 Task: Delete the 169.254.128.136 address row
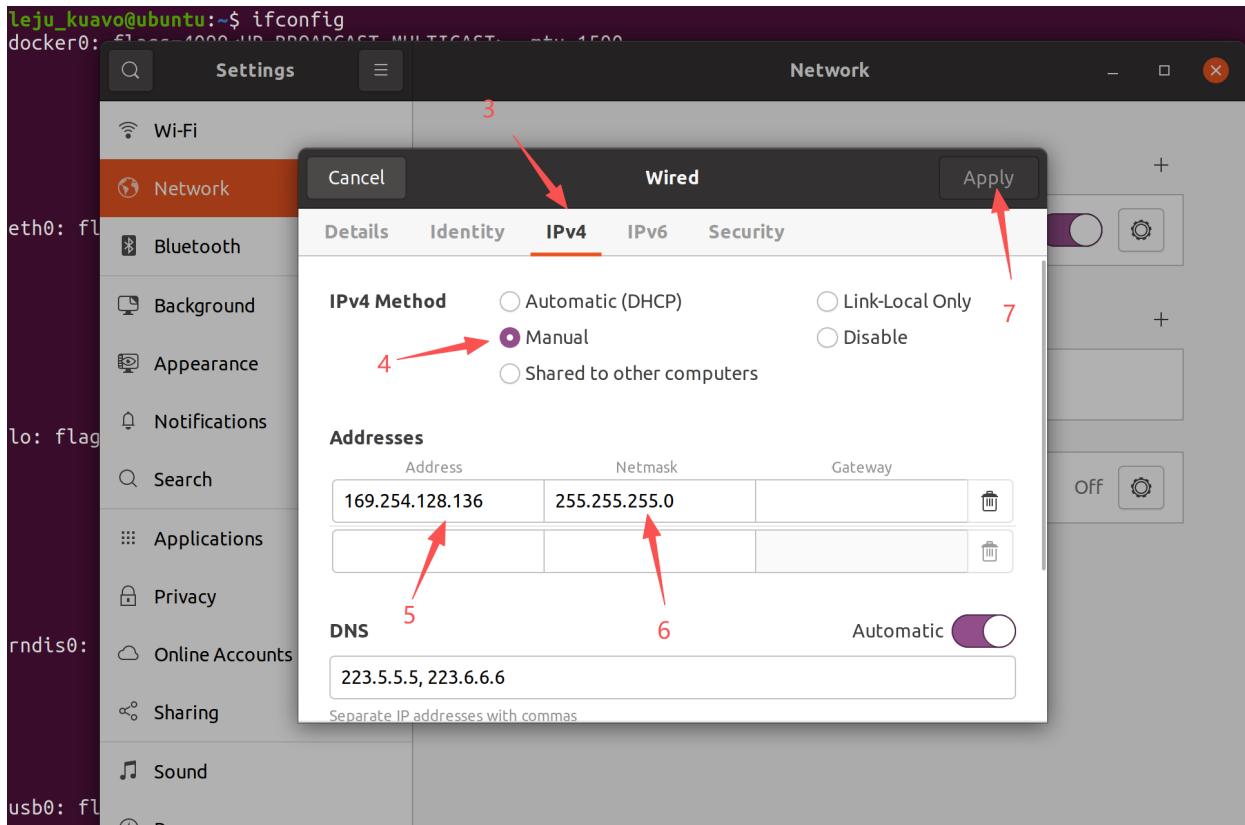pos(989,501)
